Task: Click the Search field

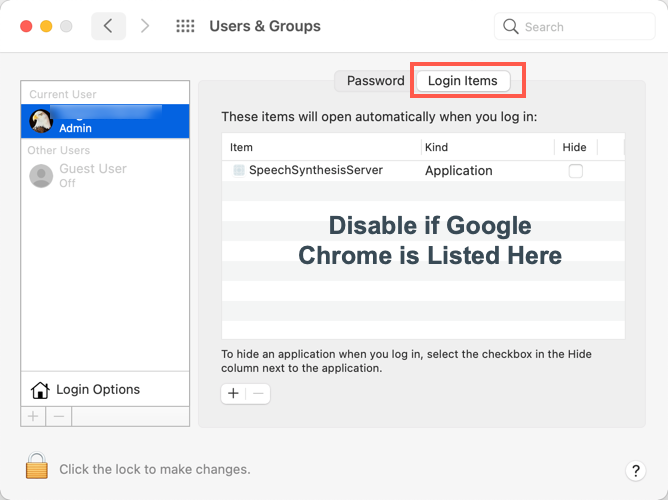Action: [574, 26]
